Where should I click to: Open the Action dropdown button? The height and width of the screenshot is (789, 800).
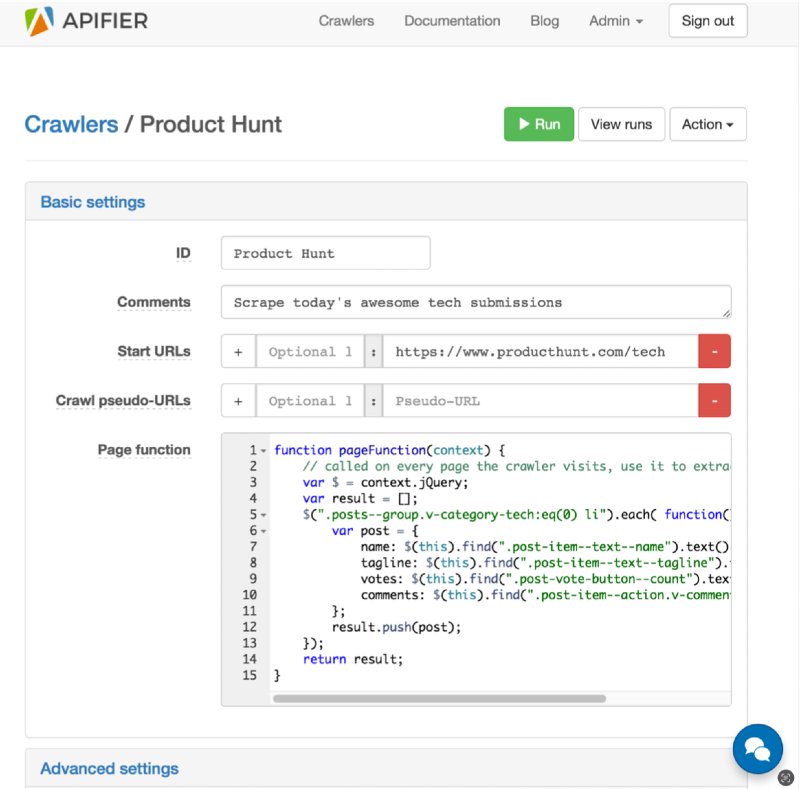click(x=708, y=124)
